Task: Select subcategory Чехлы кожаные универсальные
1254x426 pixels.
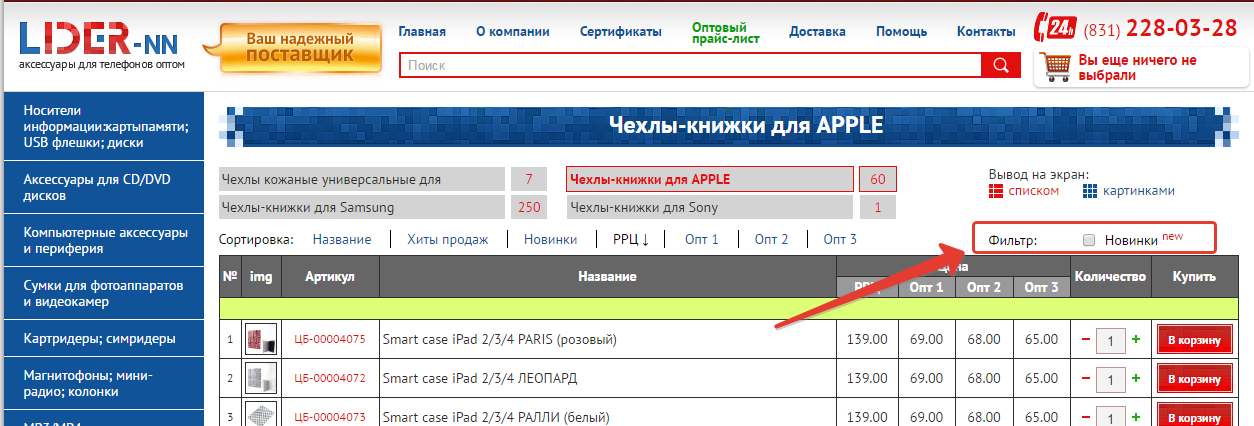Action: (x=362, y=180)
